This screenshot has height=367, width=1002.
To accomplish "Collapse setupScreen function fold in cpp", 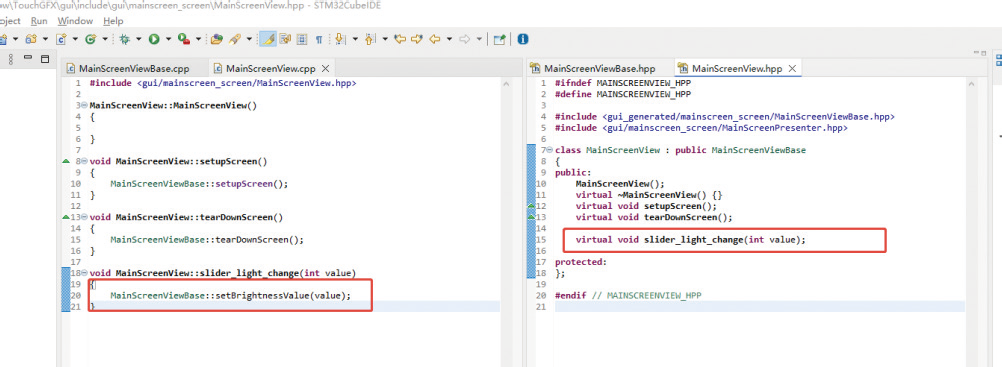I will [x=85, y=161].
